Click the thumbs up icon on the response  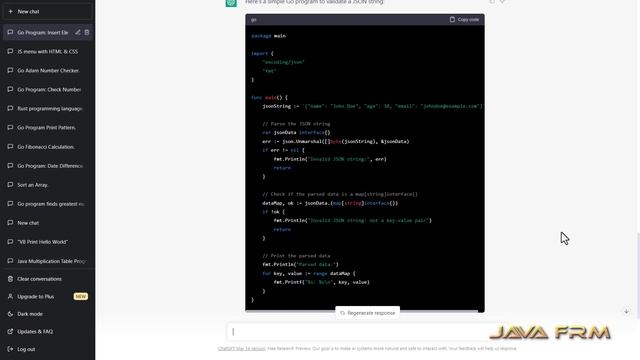(492, 2)
